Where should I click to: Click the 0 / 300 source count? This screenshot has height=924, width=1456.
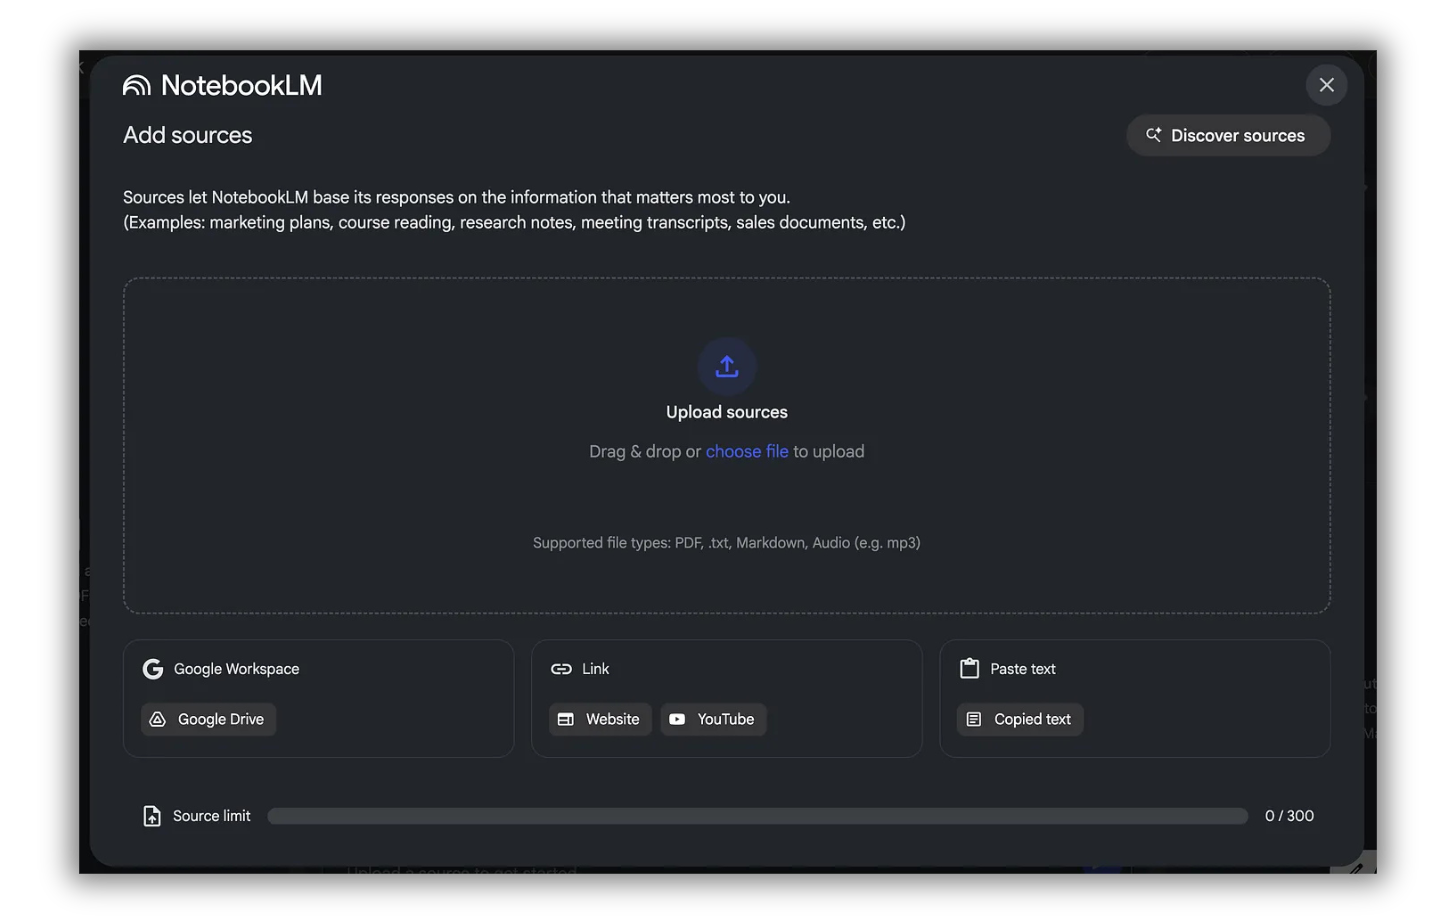pos(1289,816)
